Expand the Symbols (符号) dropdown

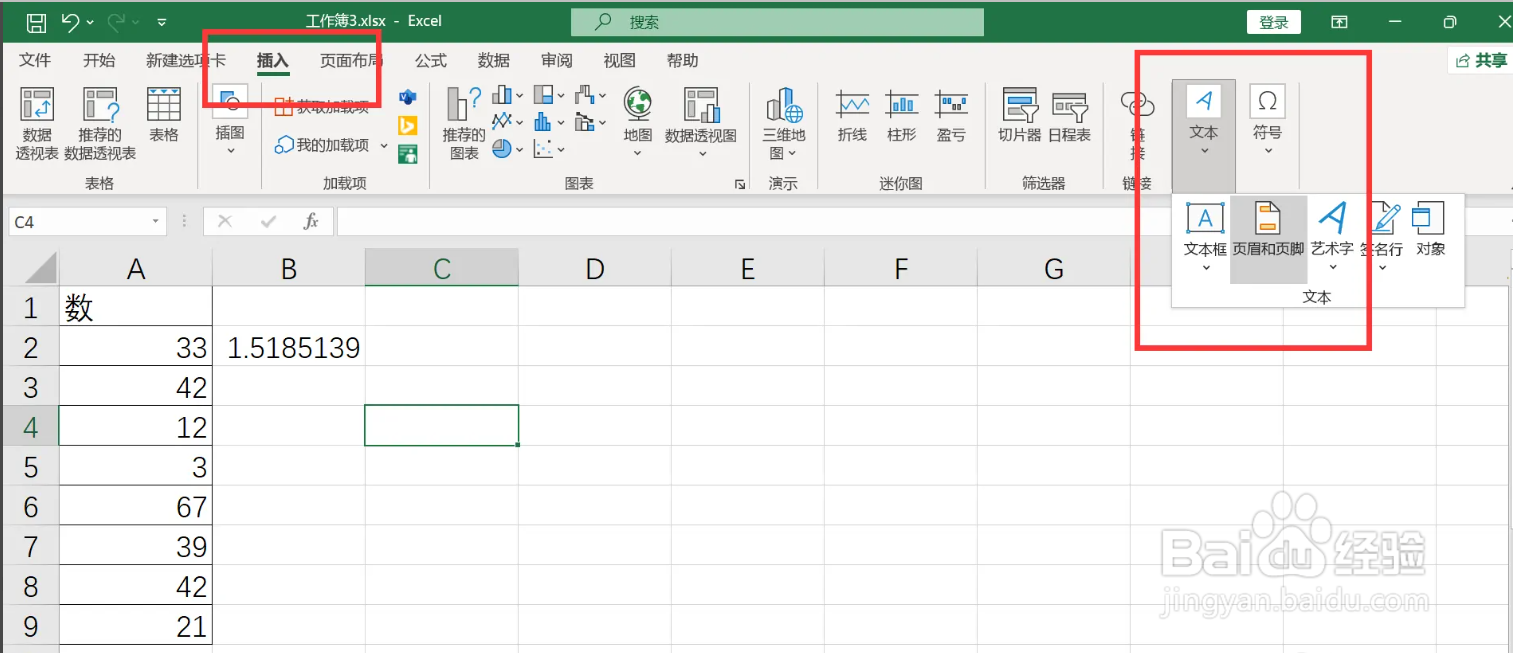coord(1267,122)
